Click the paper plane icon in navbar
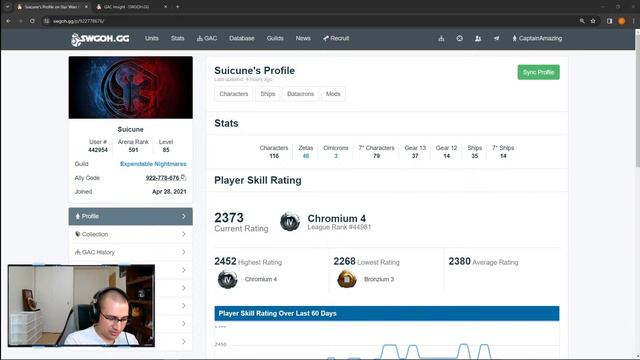 pyautogui.click(x=496, y=38)
